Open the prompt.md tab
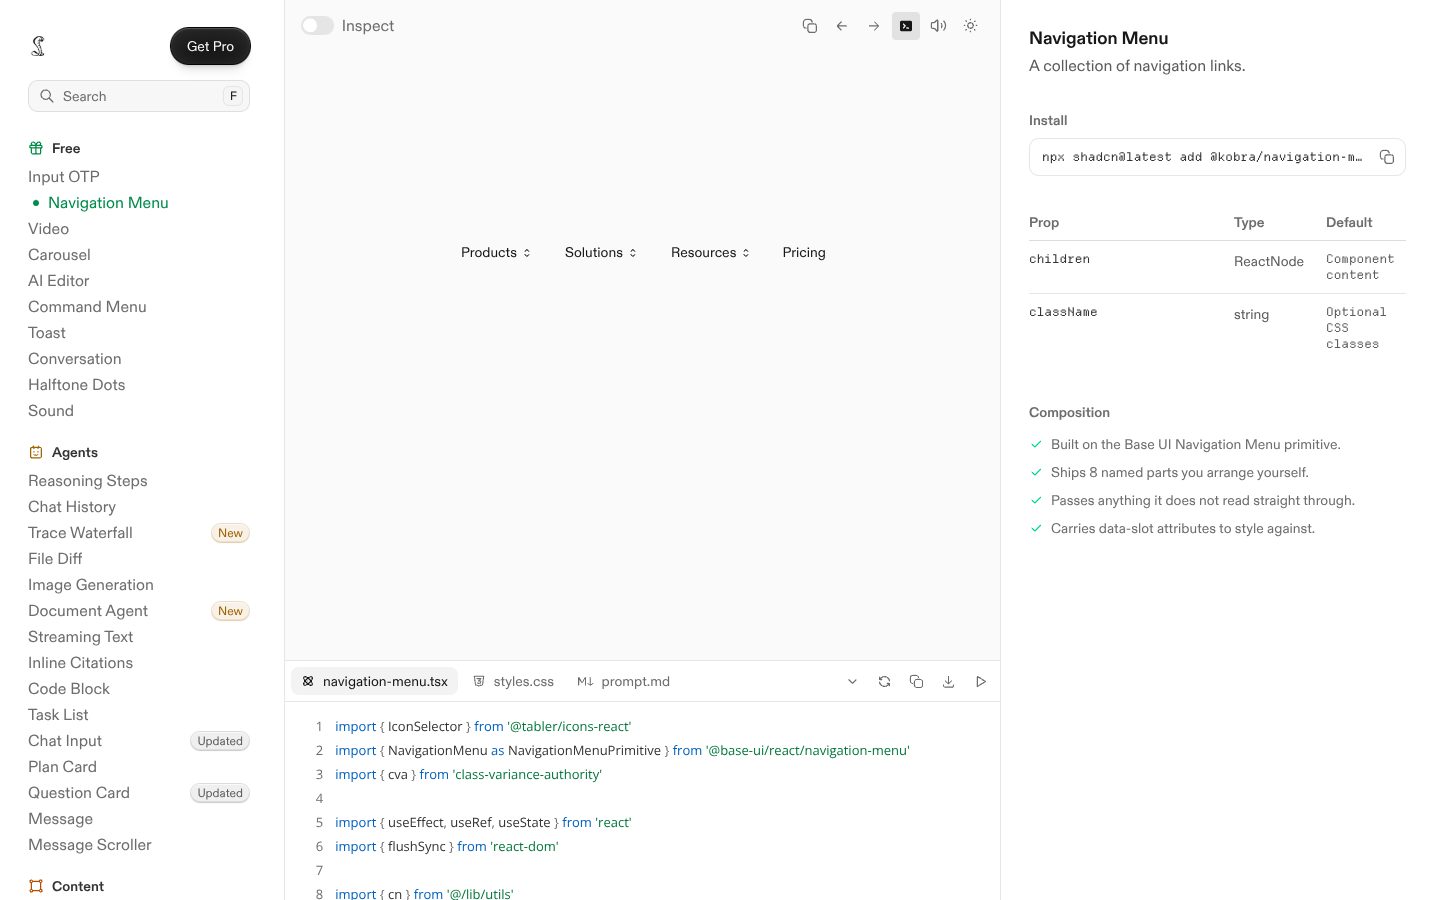This screenshot has width=1440, height=900. point(623,682)
